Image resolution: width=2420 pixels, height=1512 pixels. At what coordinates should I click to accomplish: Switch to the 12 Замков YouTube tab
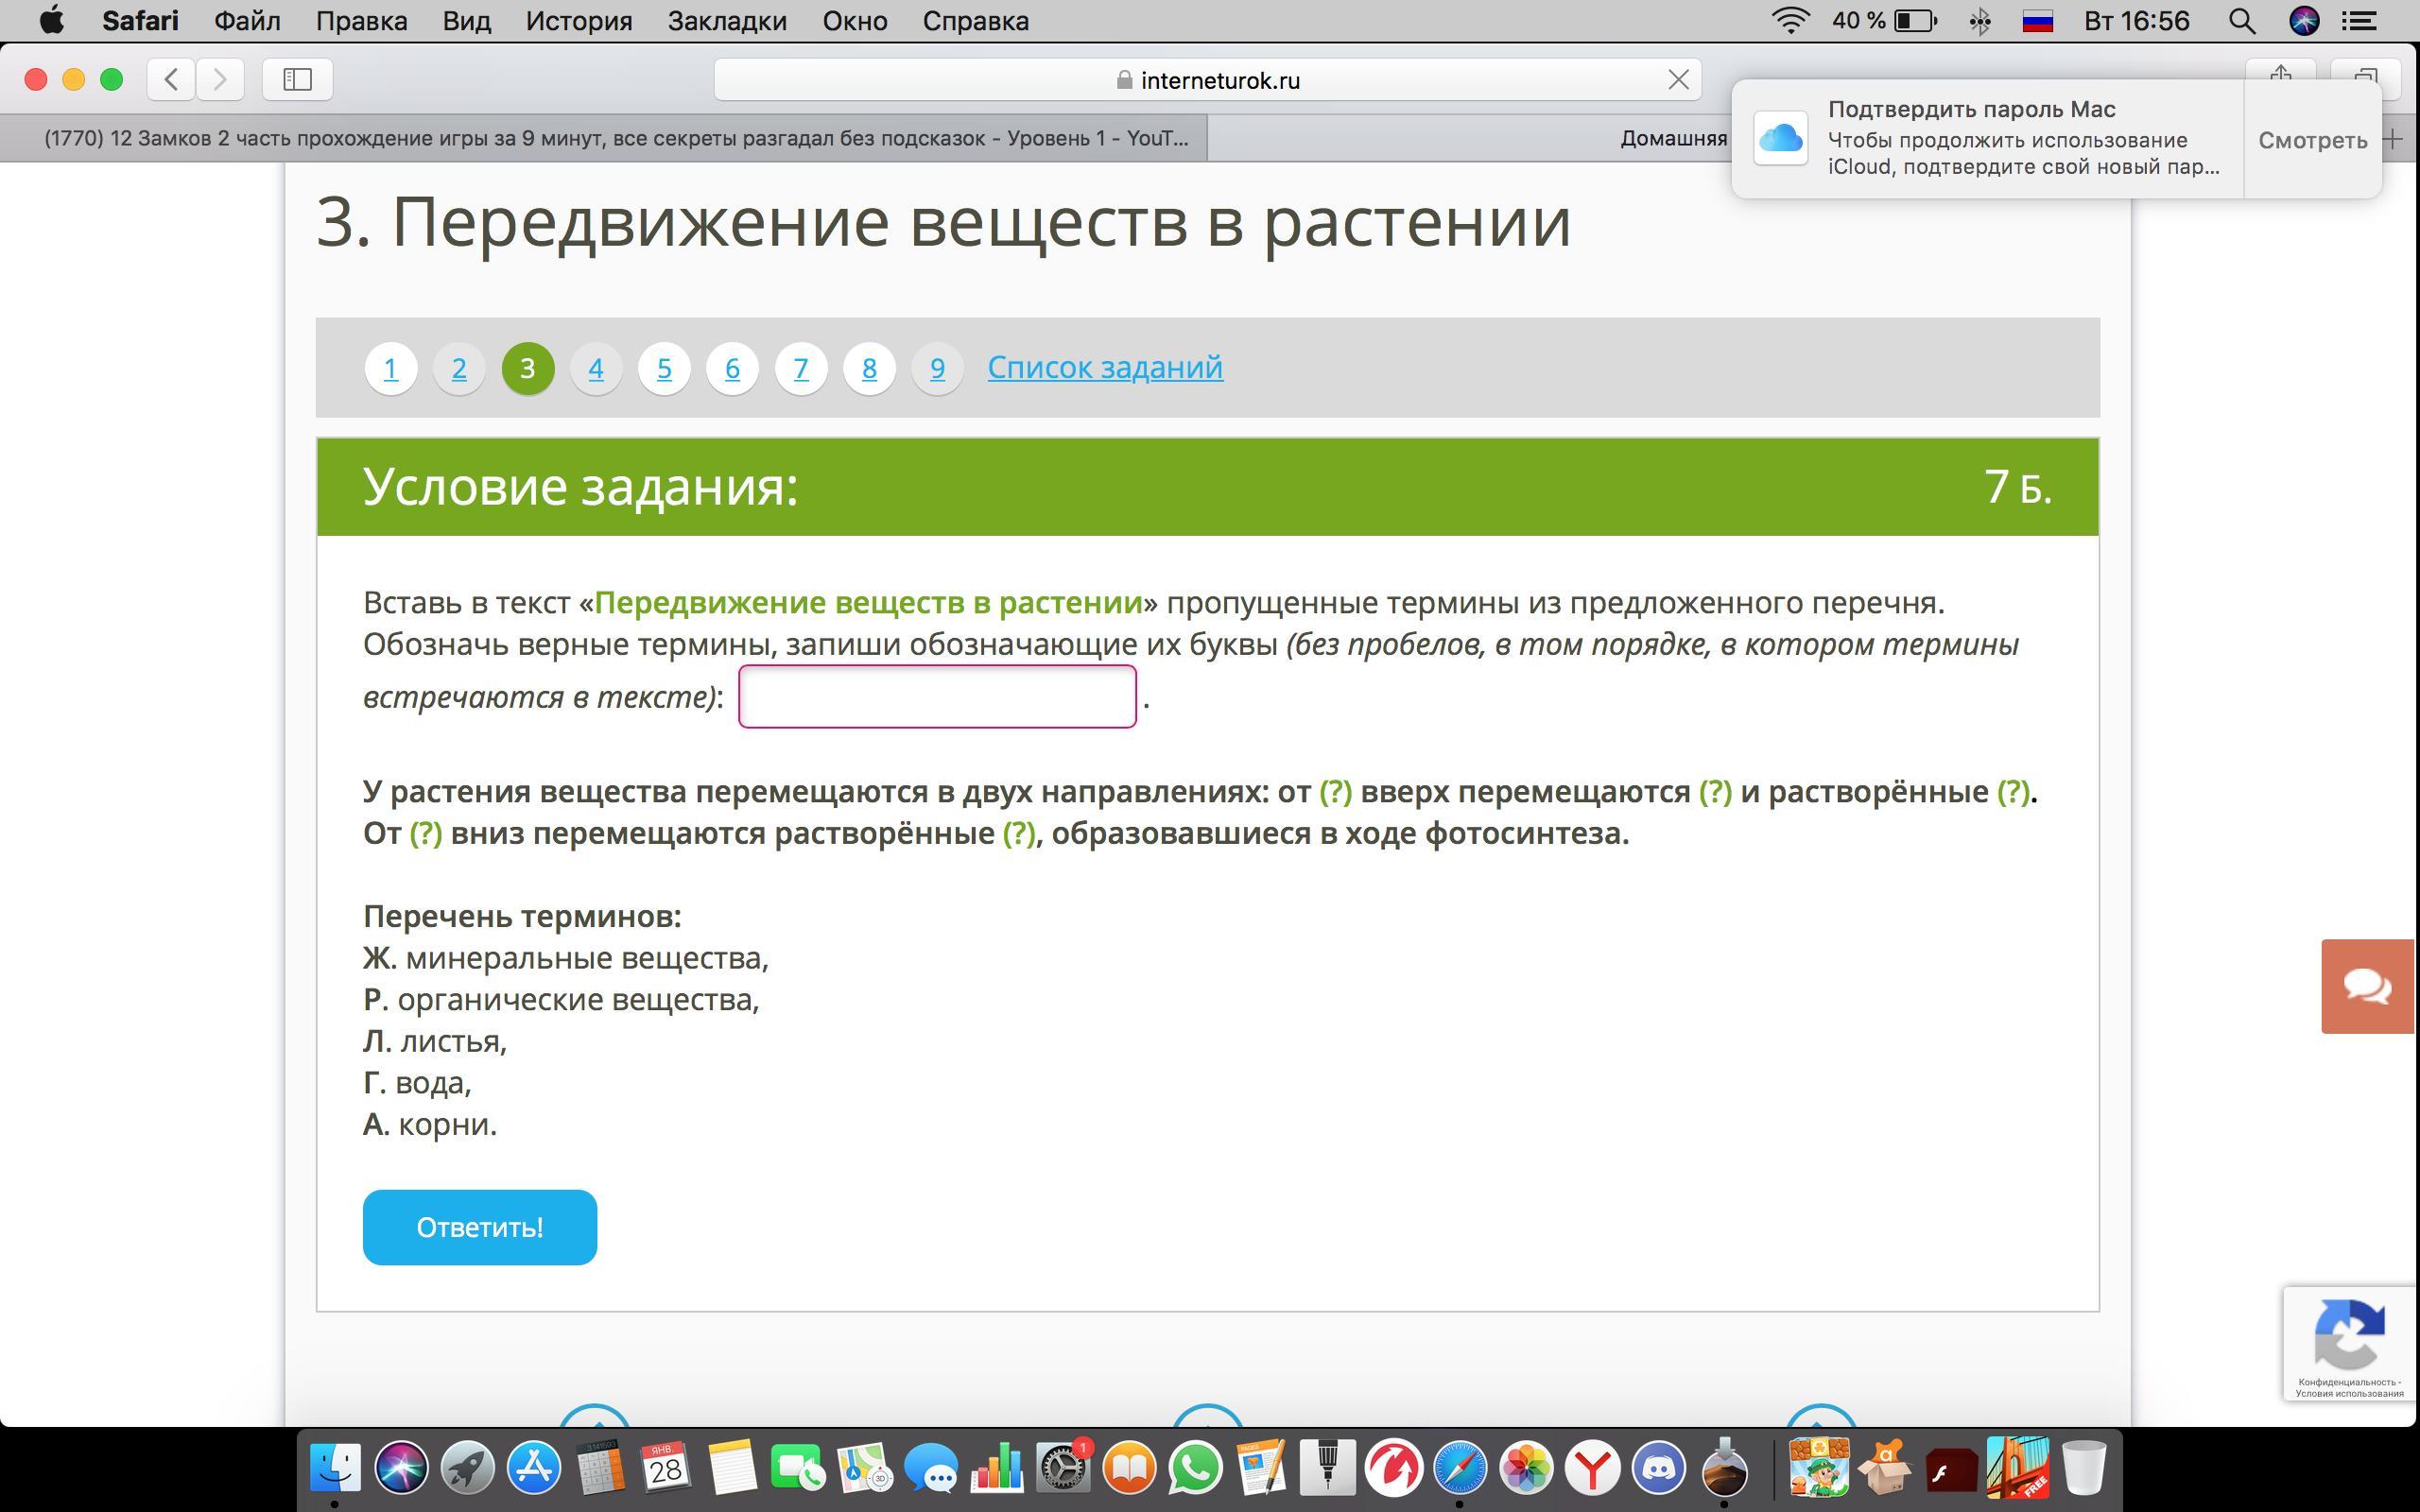click(615, 138)
